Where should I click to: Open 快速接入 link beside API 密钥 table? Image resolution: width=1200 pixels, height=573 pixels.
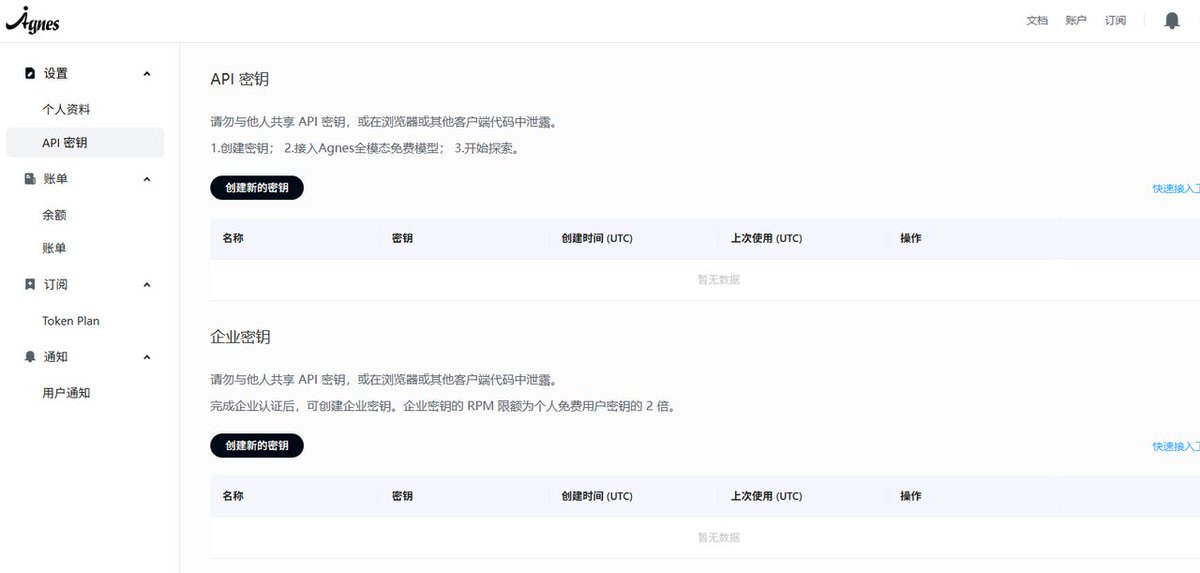[1176, 188]
